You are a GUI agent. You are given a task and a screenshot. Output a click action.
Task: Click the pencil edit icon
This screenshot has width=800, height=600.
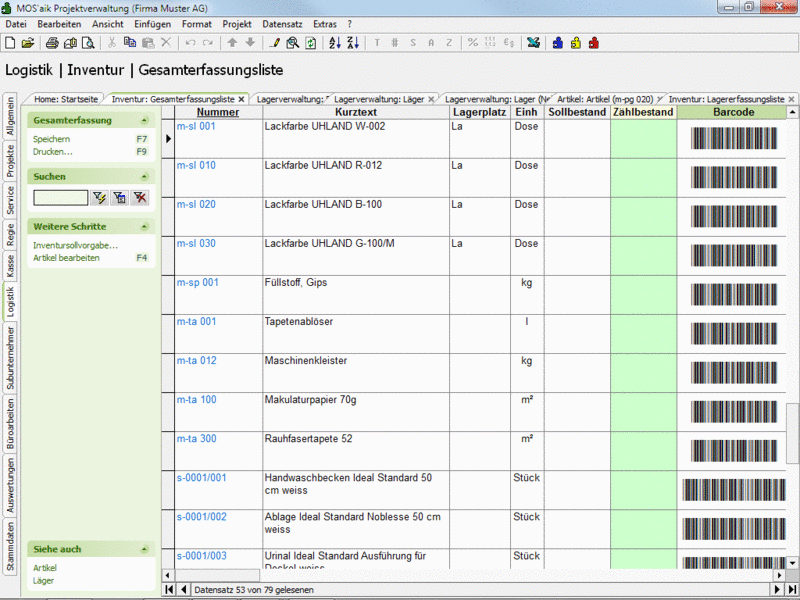pyautogui.click(x=274, y=43)
